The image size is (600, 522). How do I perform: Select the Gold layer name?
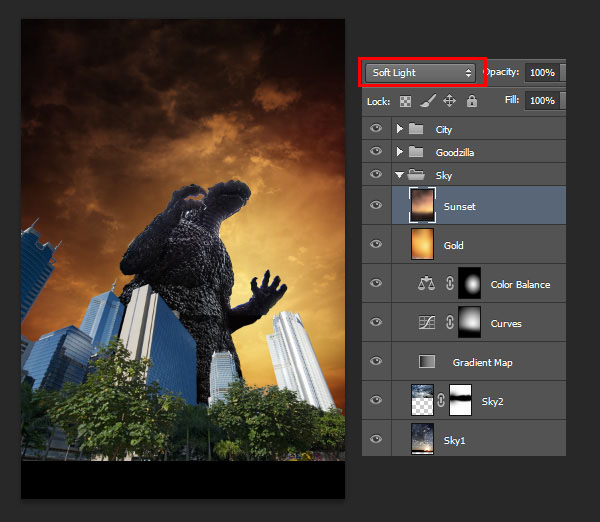click(x=453, y=245)
